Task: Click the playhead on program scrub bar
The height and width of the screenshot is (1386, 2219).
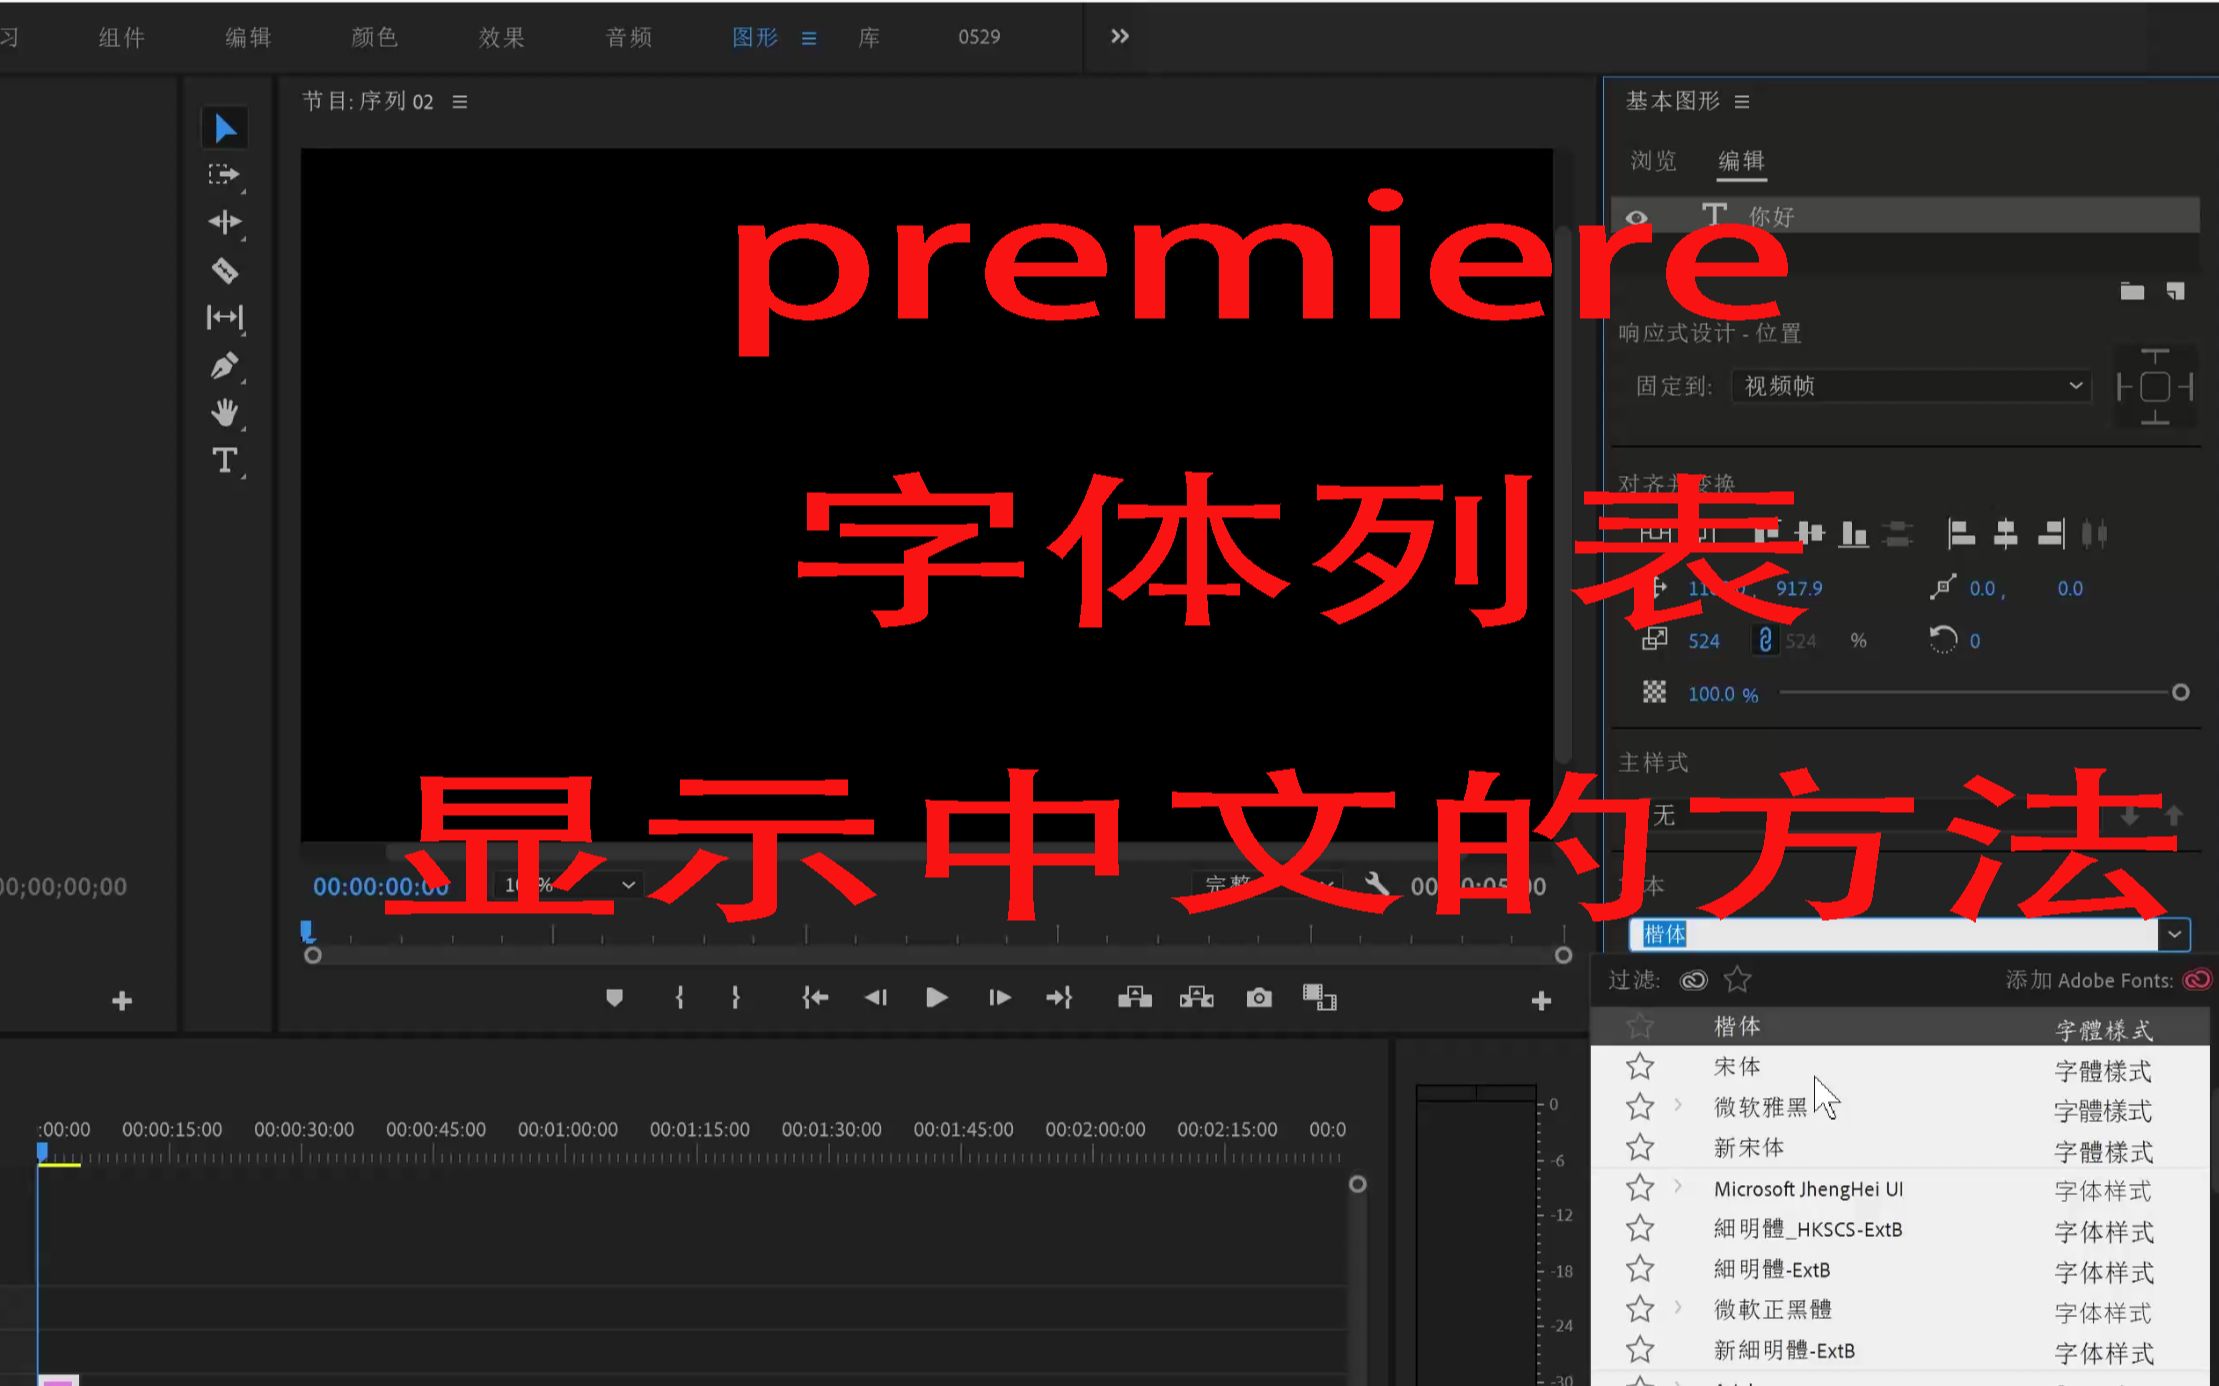Action: click(308, 932)
